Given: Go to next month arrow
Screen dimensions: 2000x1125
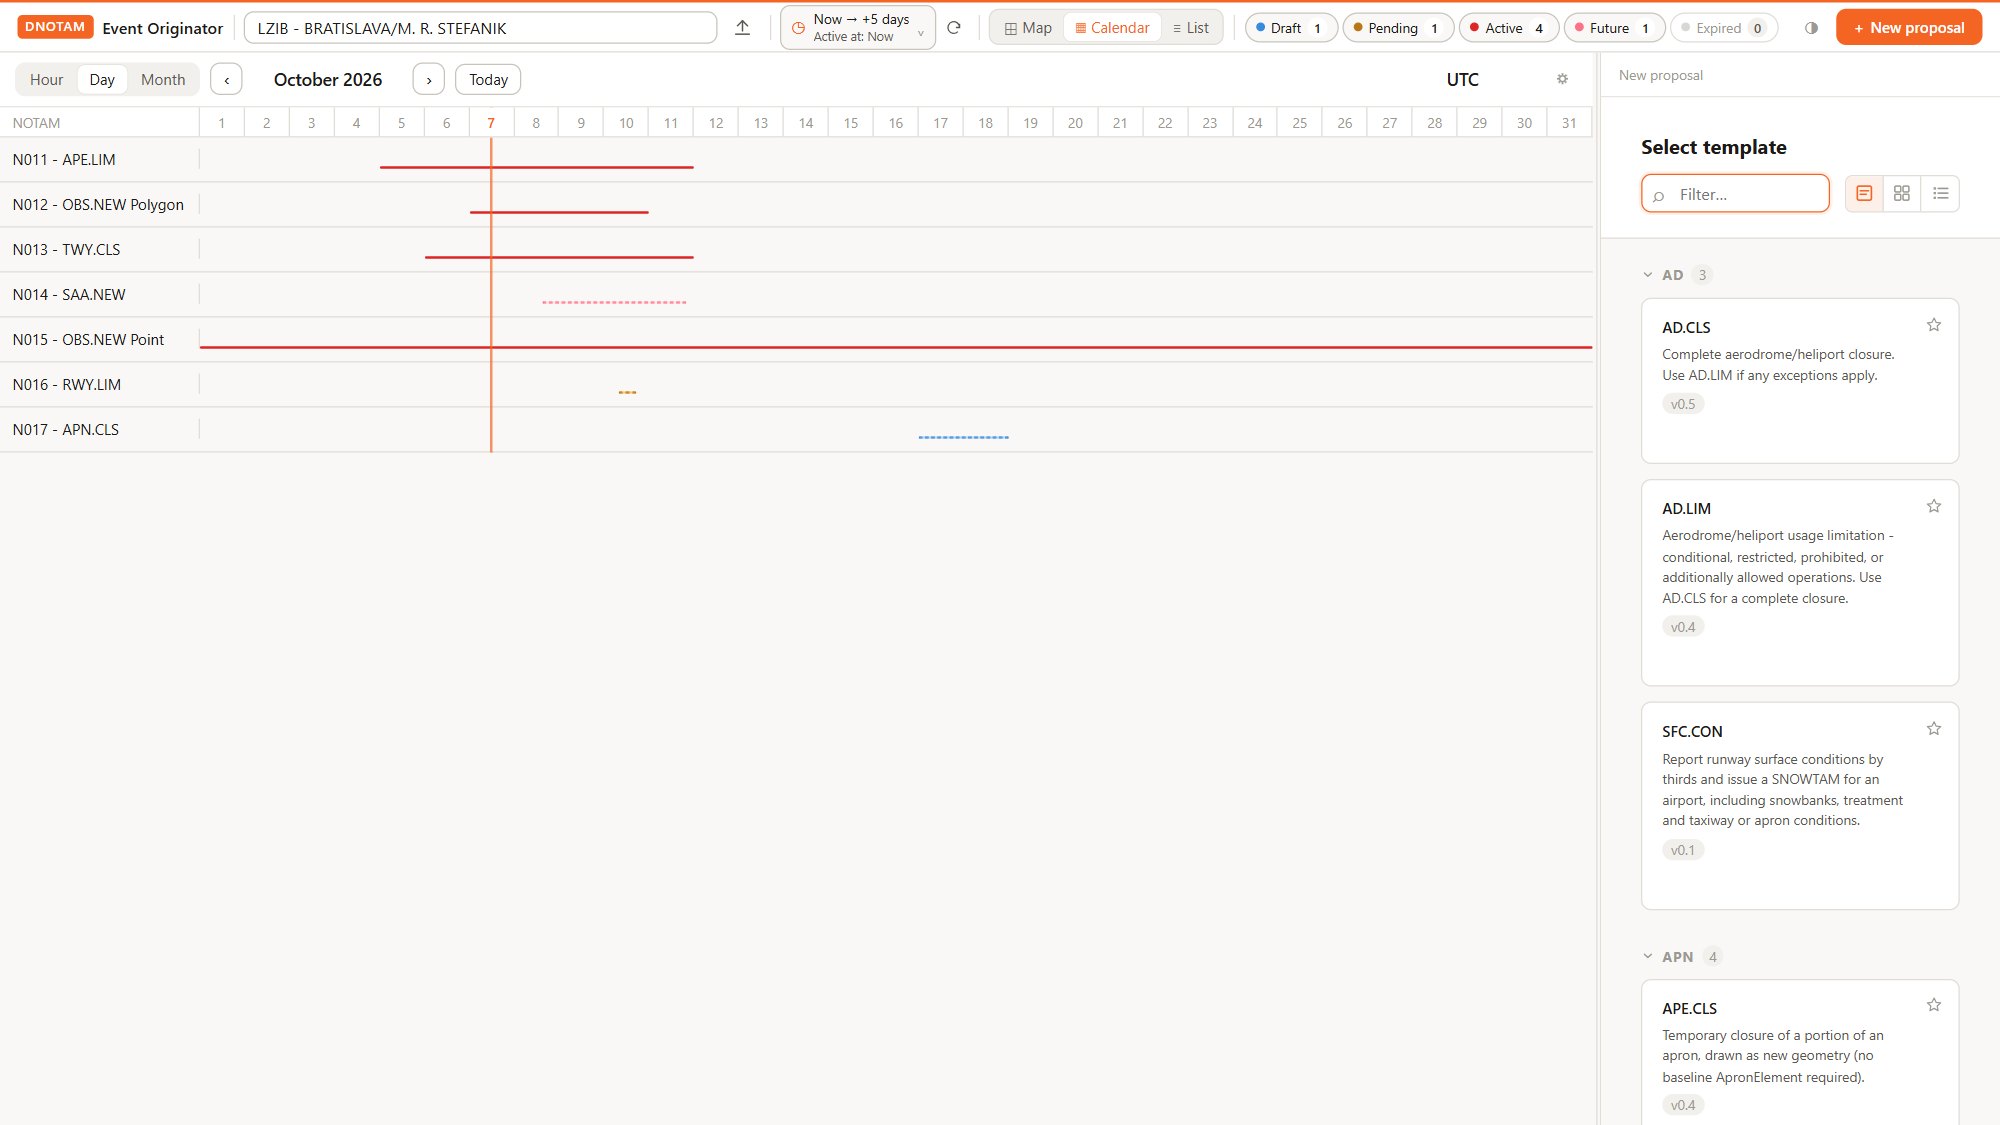Looking at the screenshot, I should coord(429,79).
